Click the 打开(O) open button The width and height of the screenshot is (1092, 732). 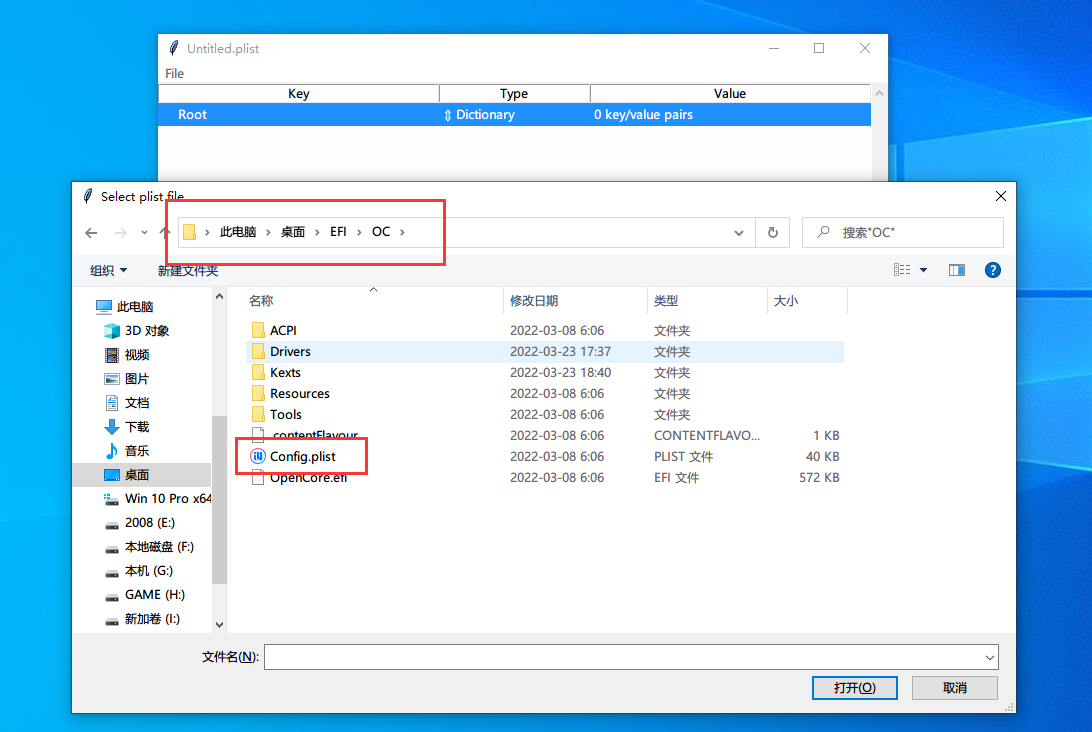coord(854,688)
